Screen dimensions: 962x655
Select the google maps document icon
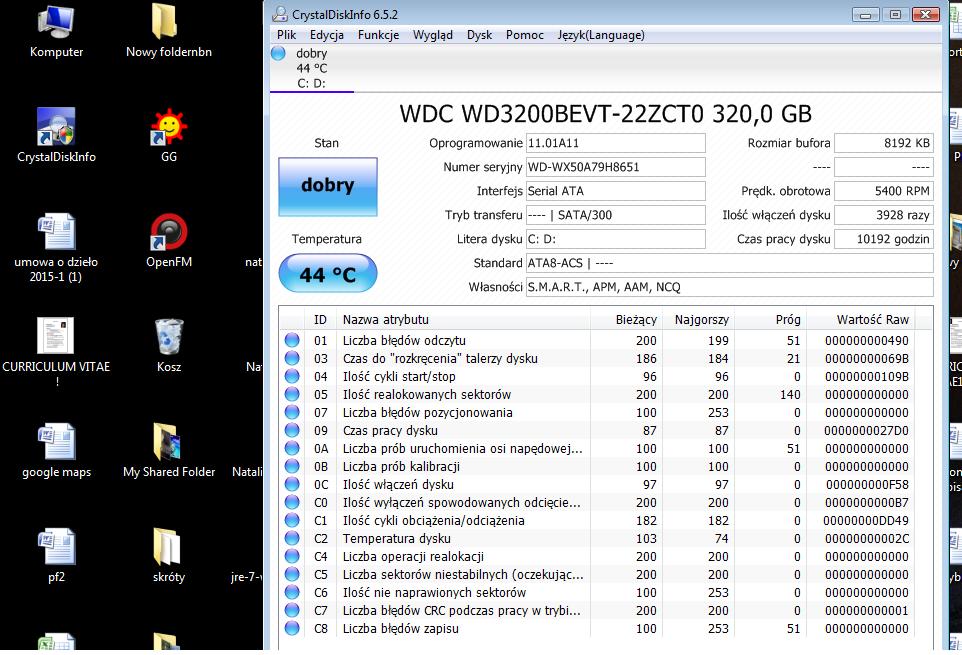tap(56, 441)
